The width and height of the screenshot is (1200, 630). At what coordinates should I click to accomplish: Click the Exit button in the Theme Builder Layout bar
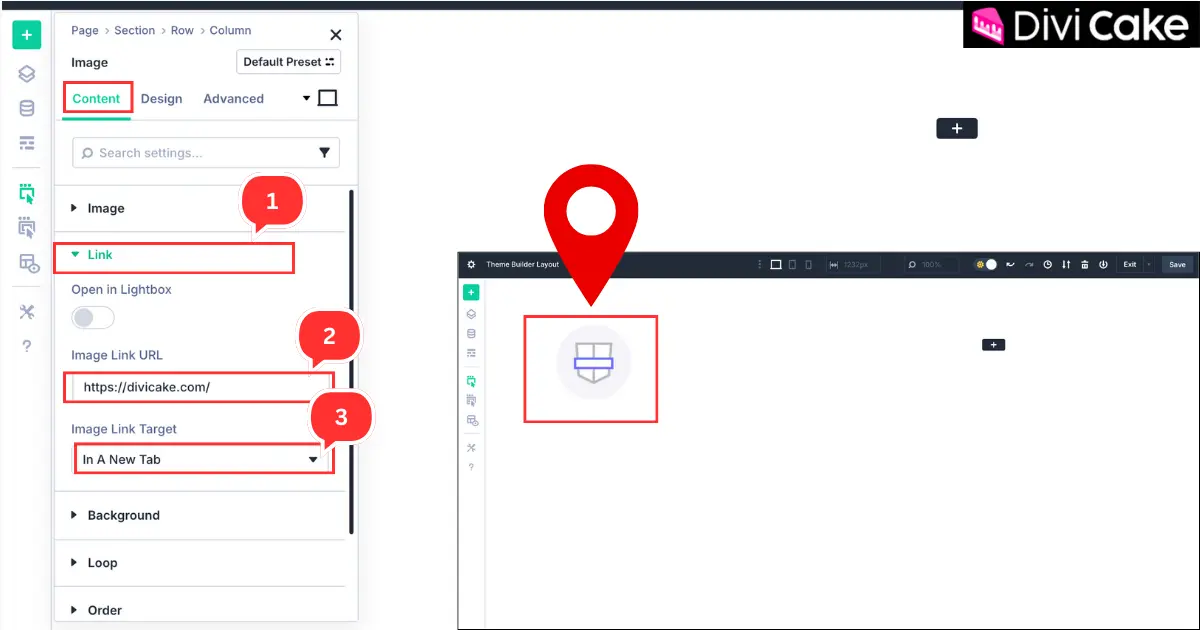click(x=1130, y=265)
